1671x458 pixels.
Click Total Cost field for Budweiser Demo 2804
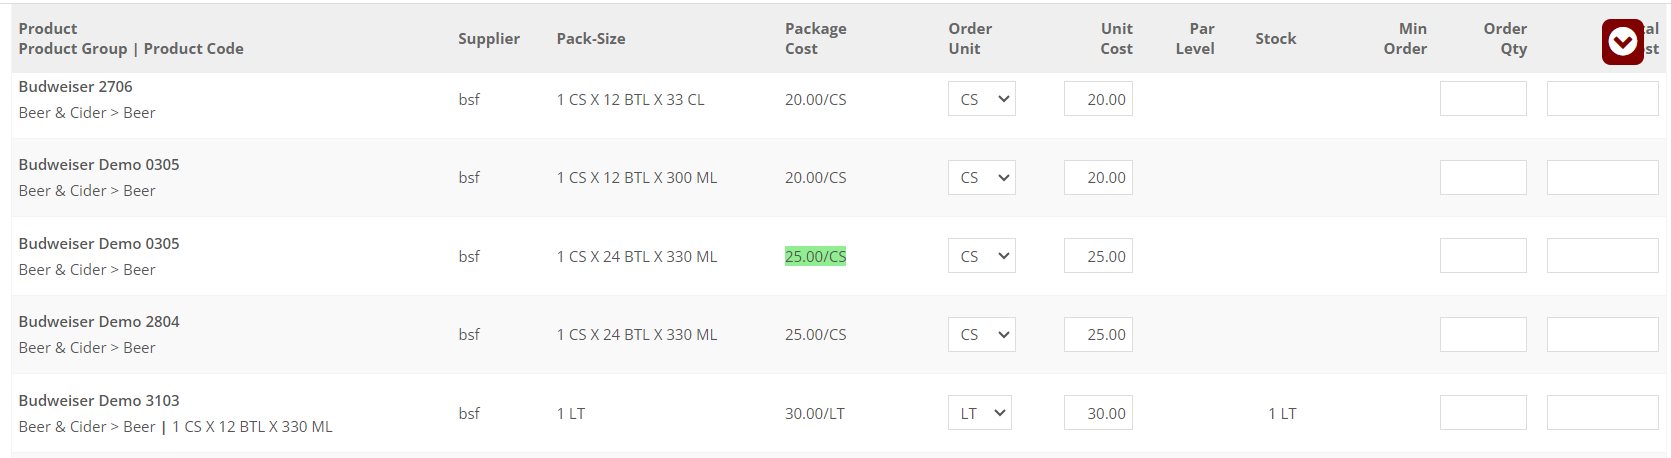coord(1602,335)
